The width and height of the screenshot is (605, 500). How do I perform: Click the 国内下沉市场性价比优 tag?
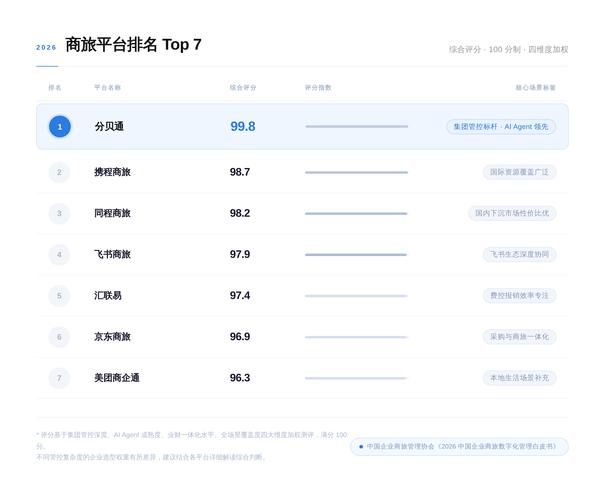(x=512, y=213)
